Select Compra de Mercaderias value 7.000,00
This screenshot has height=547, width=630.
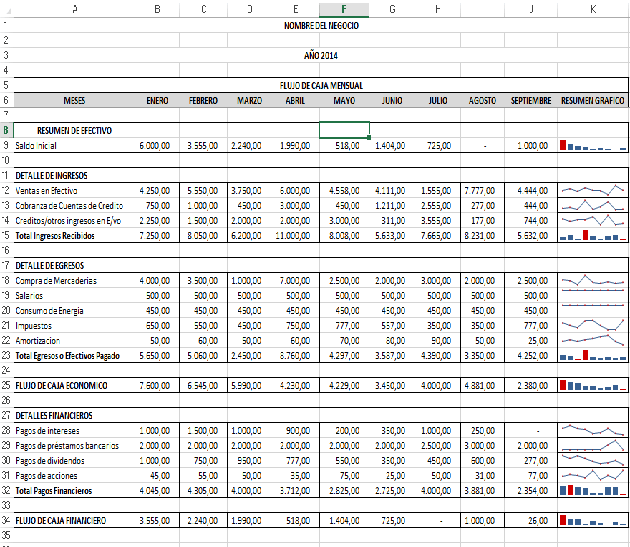pos(295,281)
